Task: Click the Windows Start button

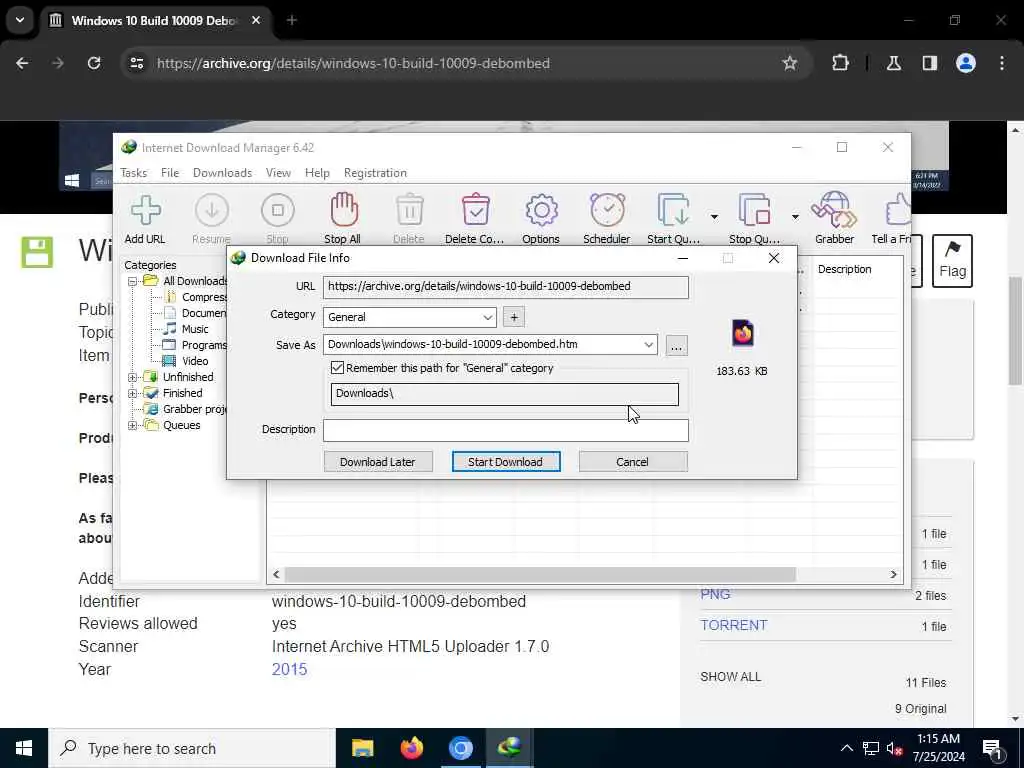Action: [x=24, y=748]
